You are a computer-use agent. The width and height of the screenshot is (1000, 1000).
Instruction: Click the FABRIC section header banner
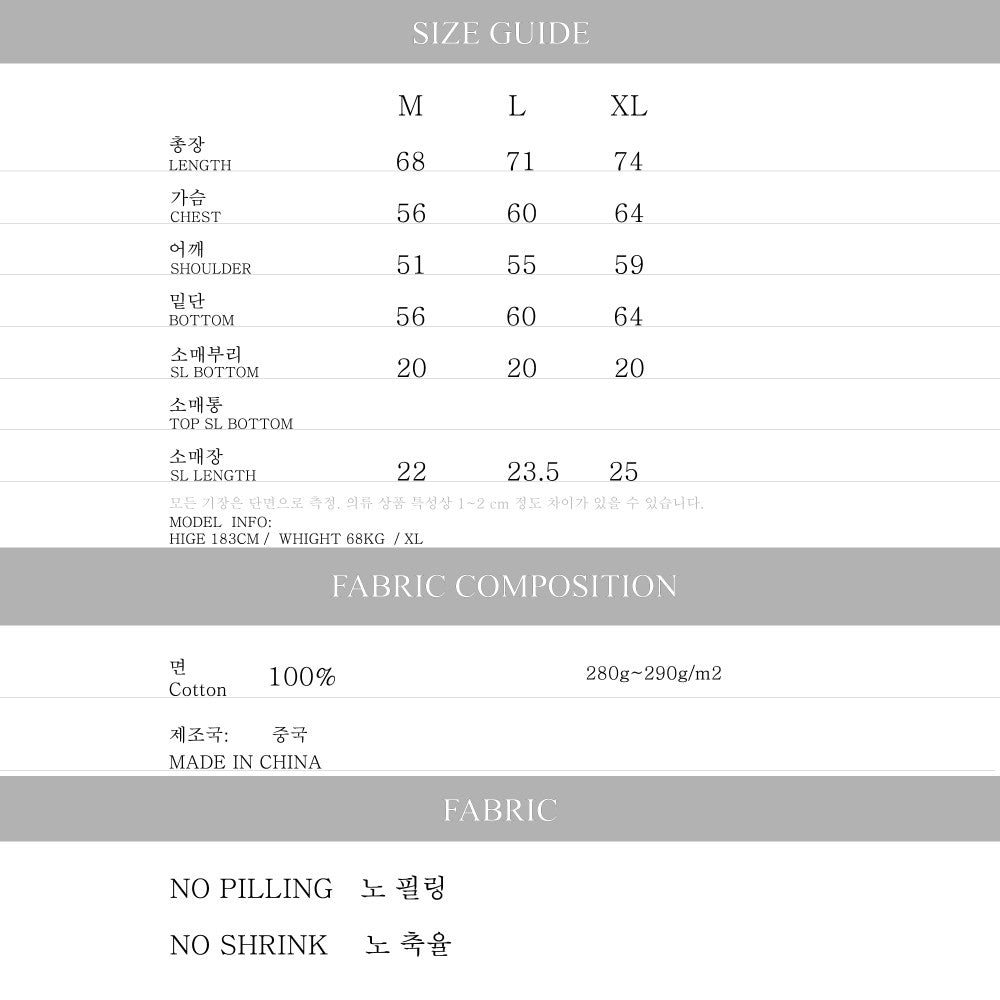click(x=500, y=809)
